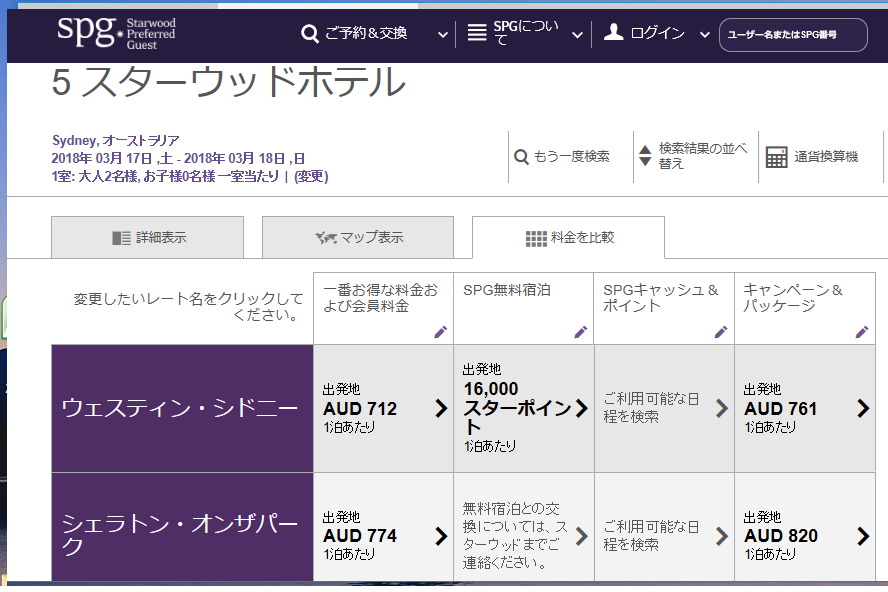Click the sort arrows icon for 検索結果の並べ替え
This screenshot has height=592, width=888.
[x=645, y=155]
